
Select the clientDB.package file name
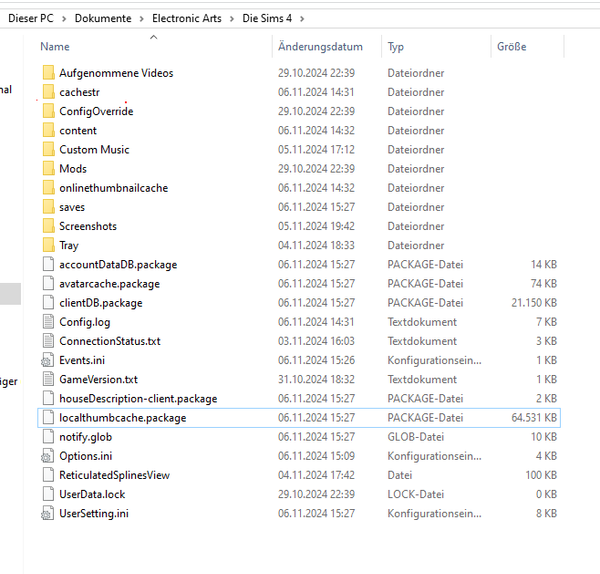pyautogui.click(x=101, y=303)
